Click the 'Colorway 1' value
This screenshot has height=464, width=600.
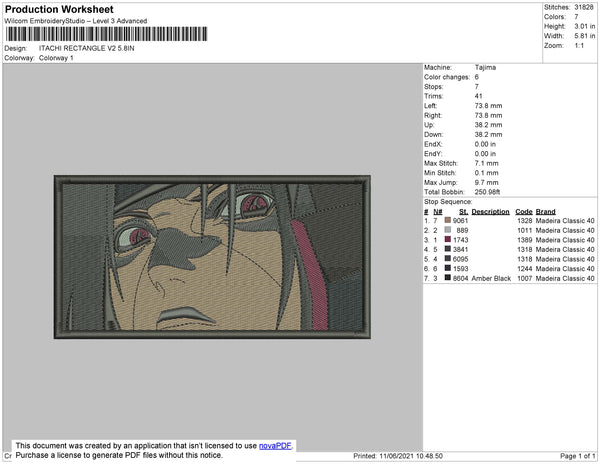(56, 58)
